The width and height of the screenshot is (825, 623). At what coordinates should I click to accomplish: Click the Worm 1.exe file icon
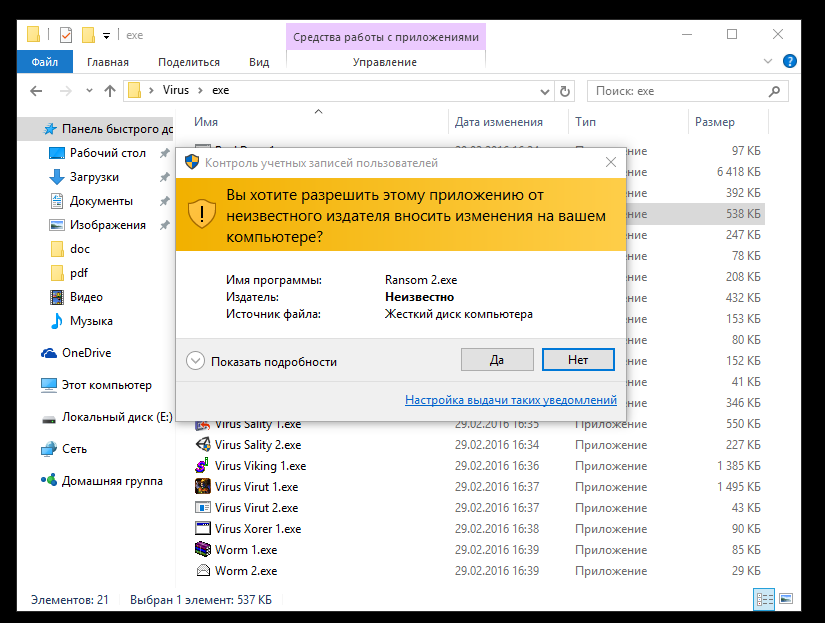(x=203, y=550)
